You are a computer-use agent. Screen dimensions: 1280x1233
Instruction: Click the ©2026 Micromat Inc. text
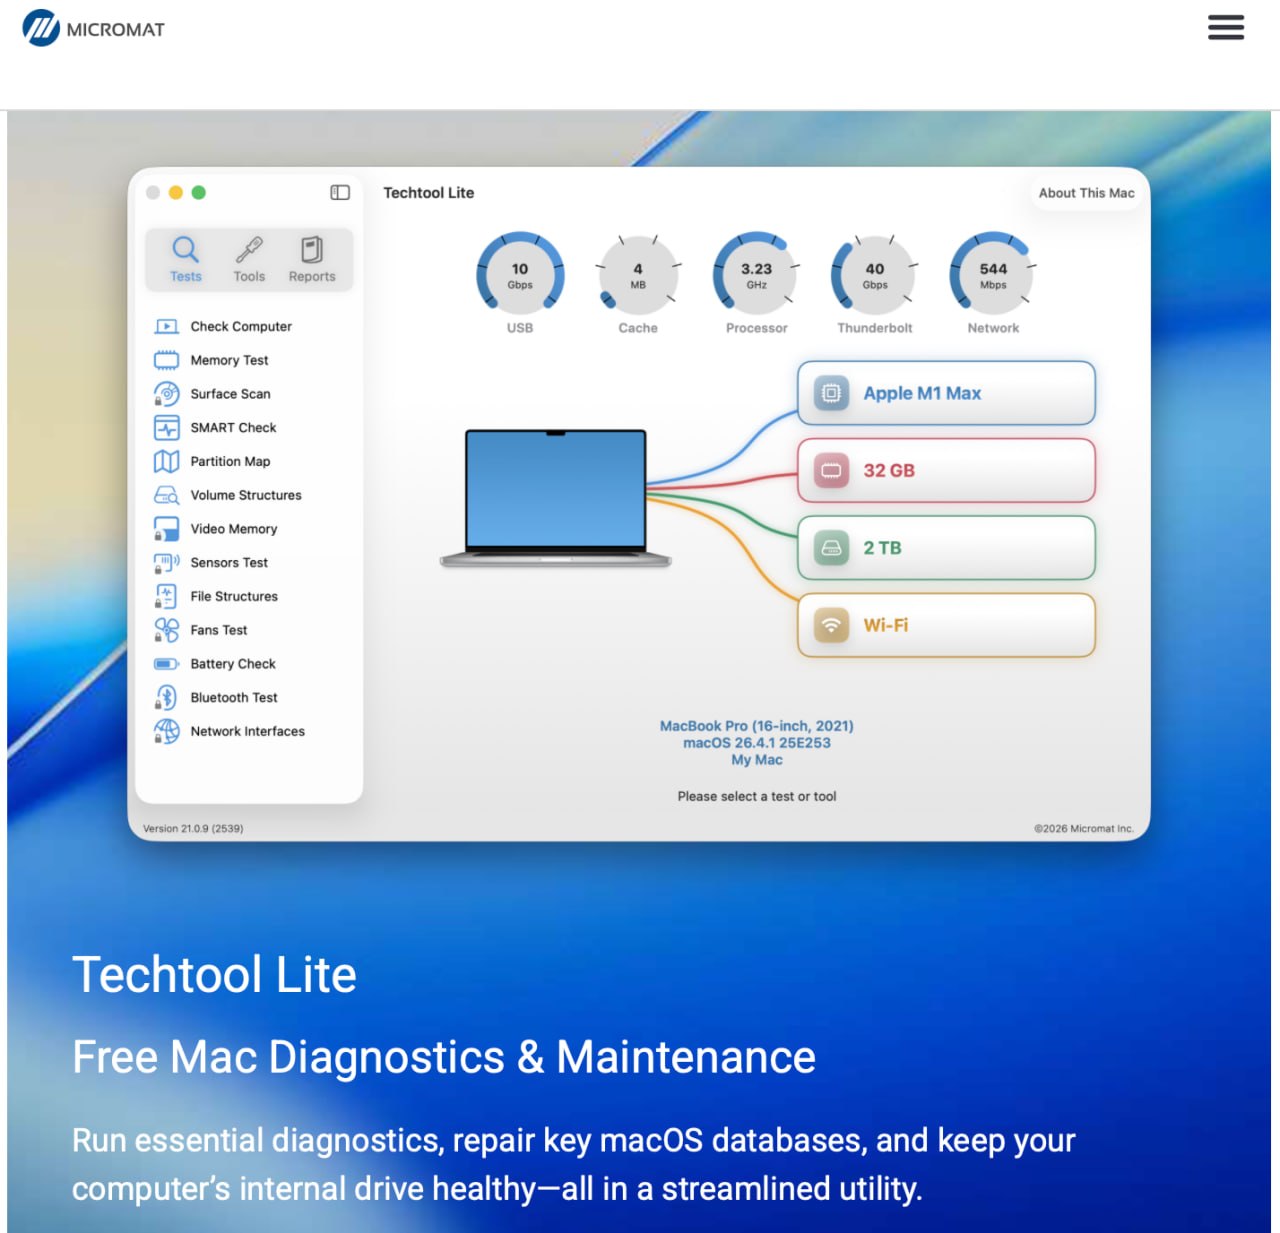tap(1084, 828)
